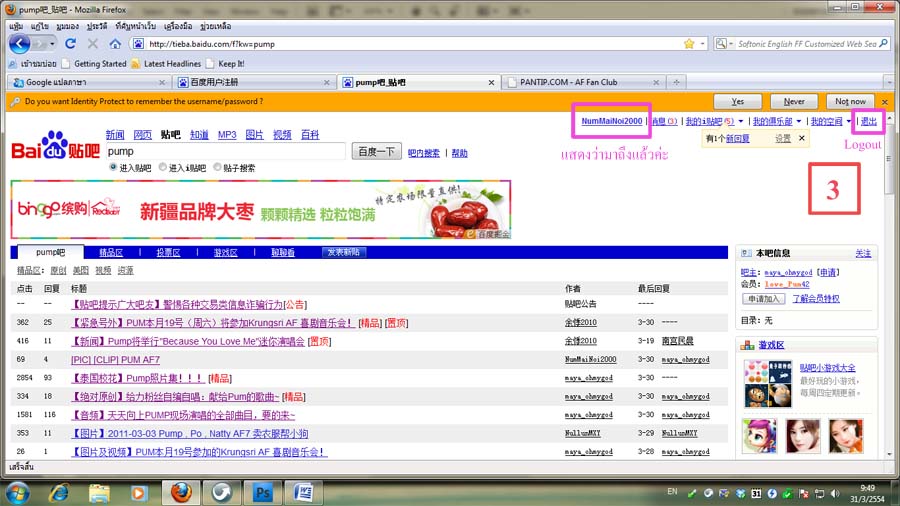Select the 贴子搜索 radio button
Viewport: 900px width, 506px height.
(x=217, y=168)
